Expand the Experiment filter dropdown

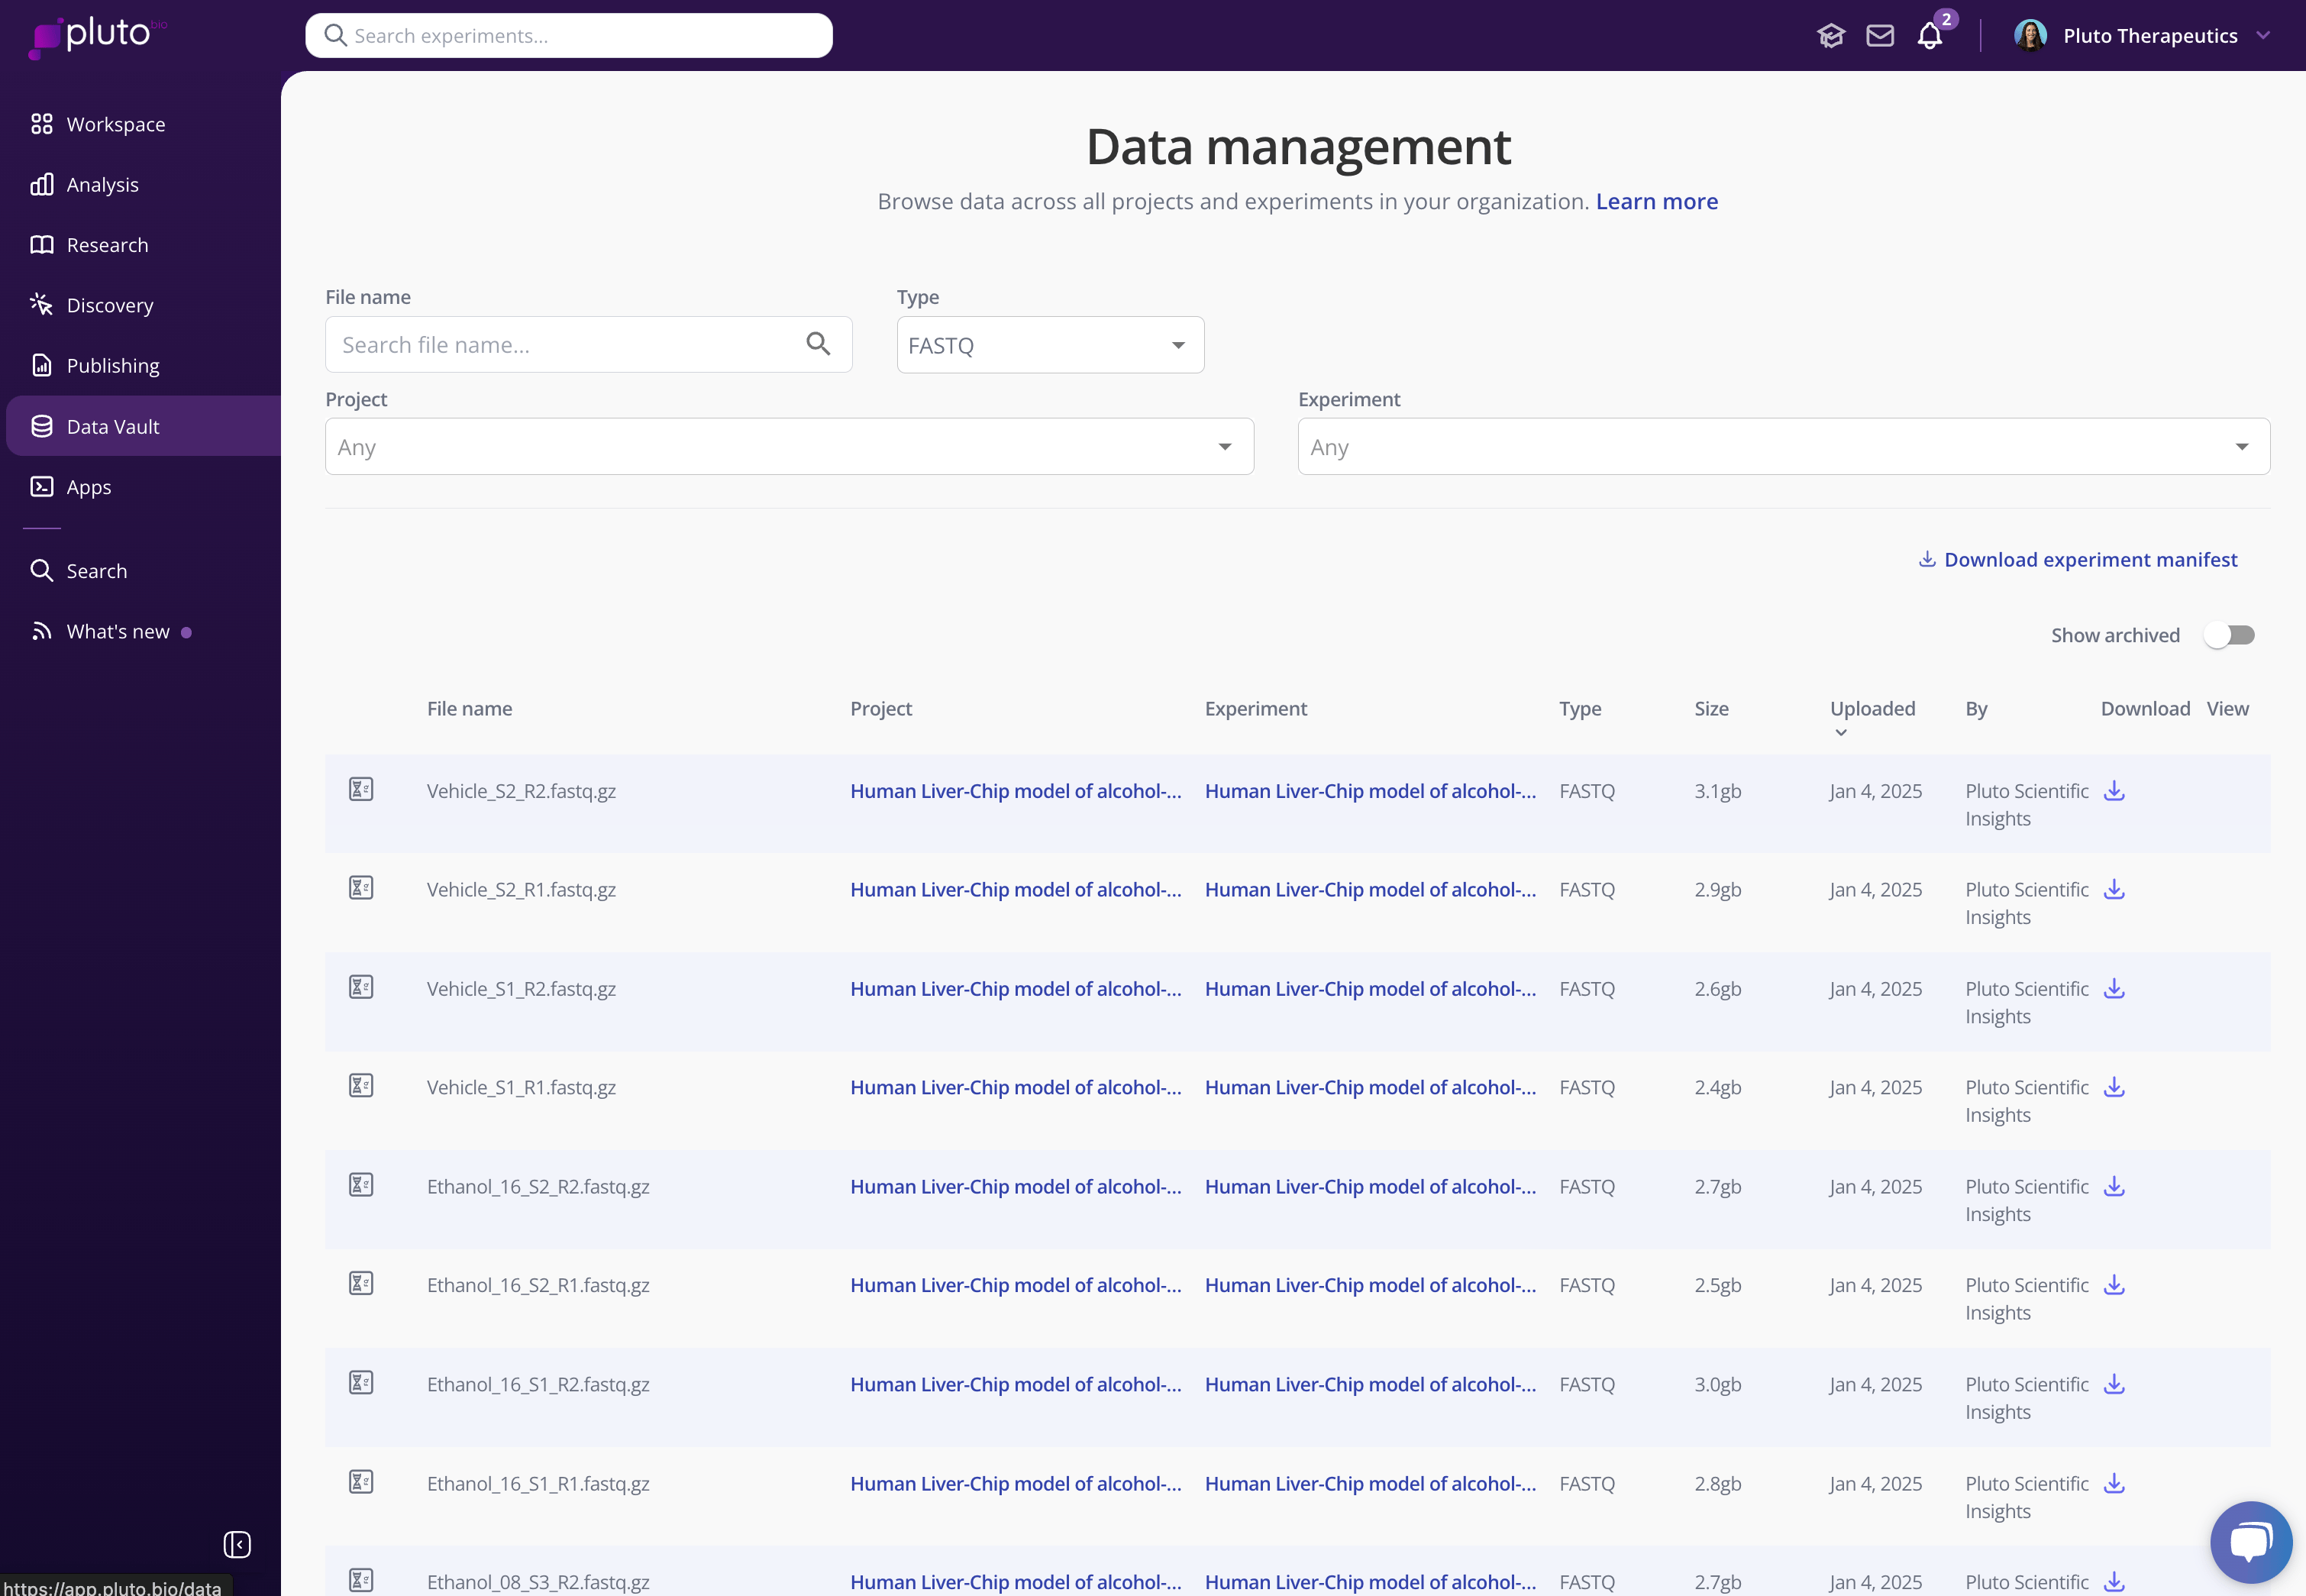pyautogui.click(x=1783, y=447)
